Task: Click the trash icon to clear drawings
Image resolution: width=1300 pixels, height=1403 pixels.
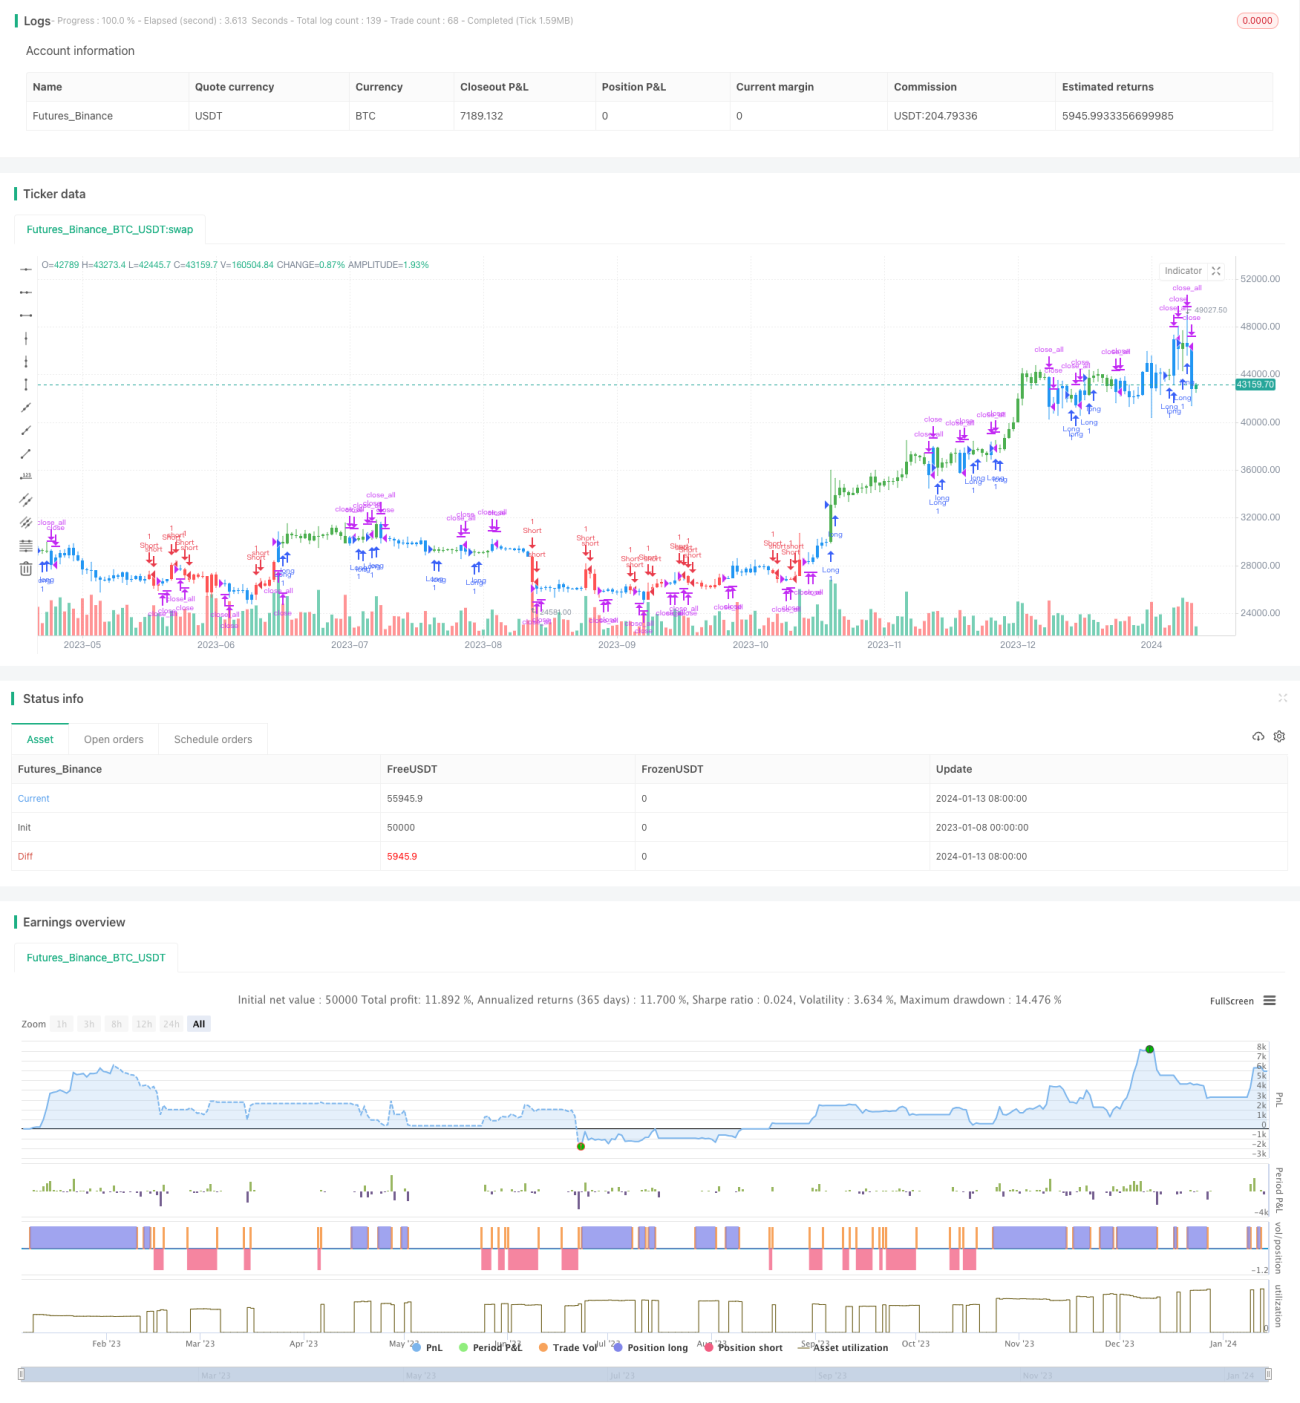Action: coord(26,569)
